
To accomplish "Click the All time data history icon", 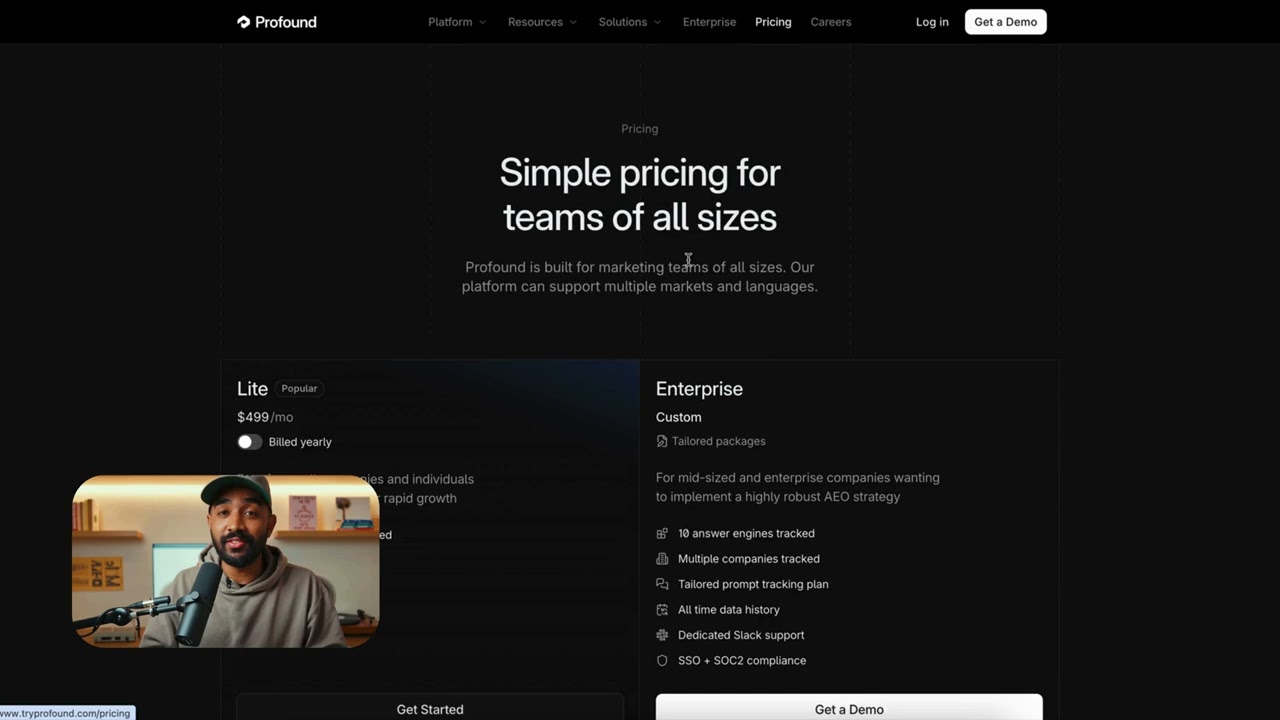I will tap(662, 610).
